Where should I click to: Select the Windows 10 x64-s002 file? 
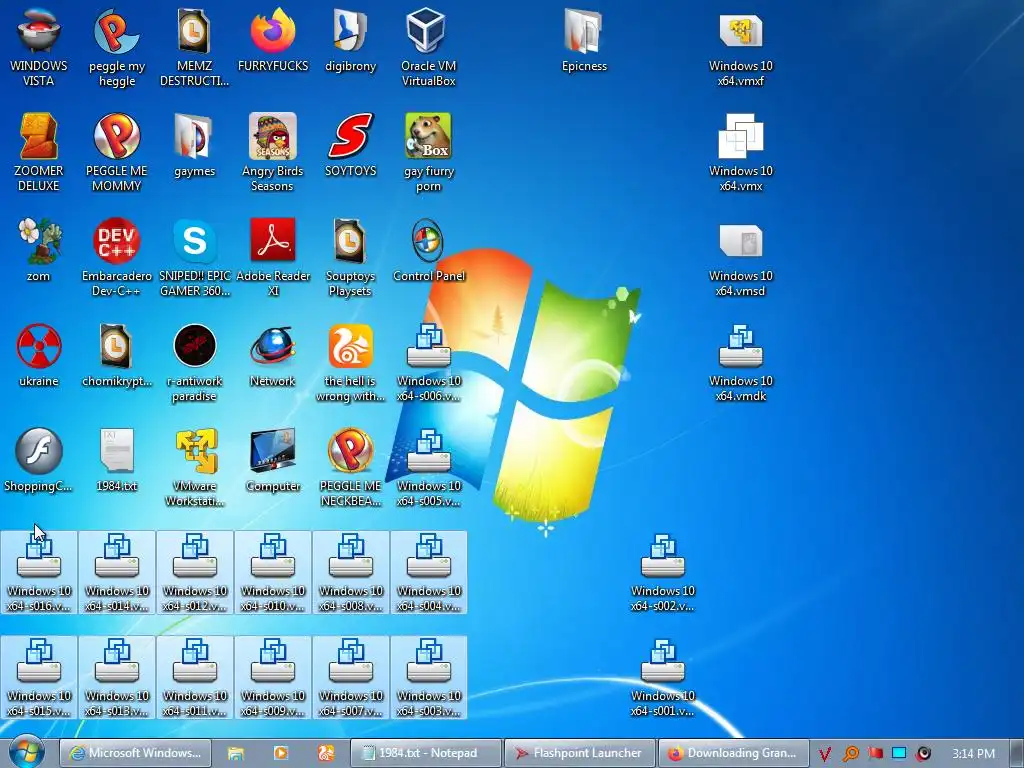coord(662,573)
